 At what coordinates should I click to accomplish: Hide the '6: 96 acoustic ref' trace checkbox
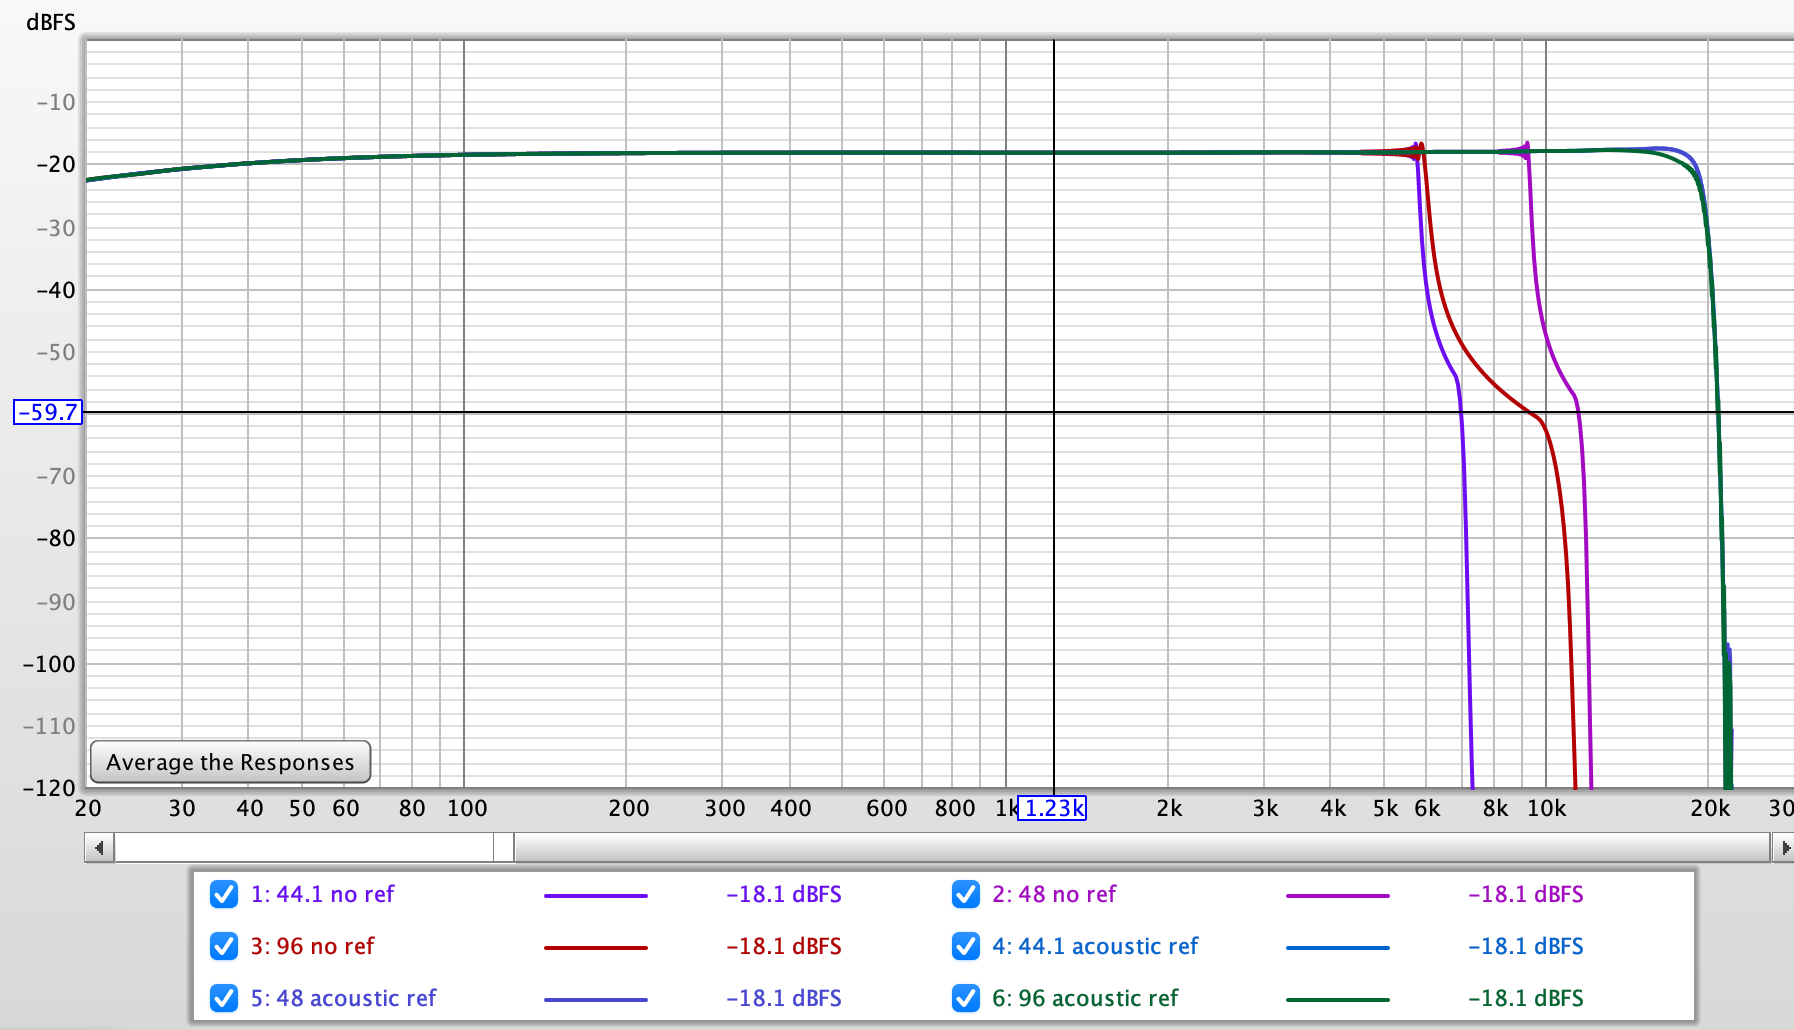[x=966, y=998]
